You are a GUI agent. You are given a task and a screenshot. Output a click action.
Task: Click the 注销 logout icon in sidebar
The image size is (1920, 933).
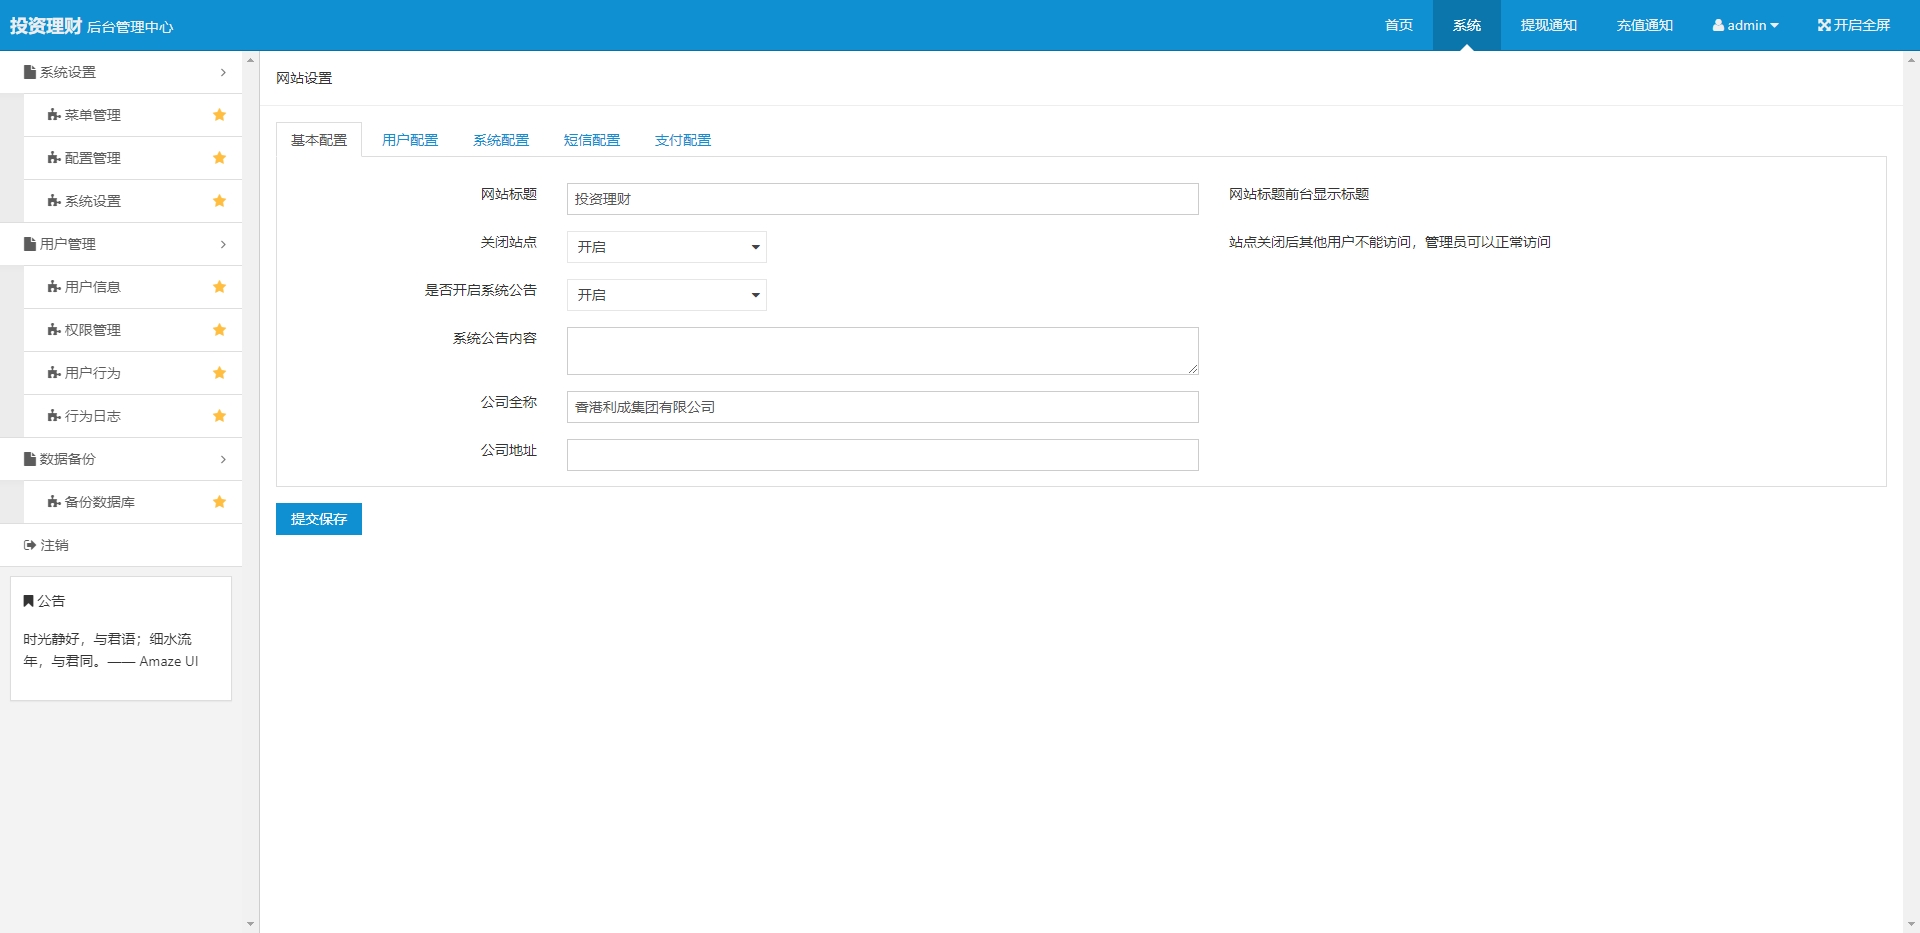(x=30, y=545)
